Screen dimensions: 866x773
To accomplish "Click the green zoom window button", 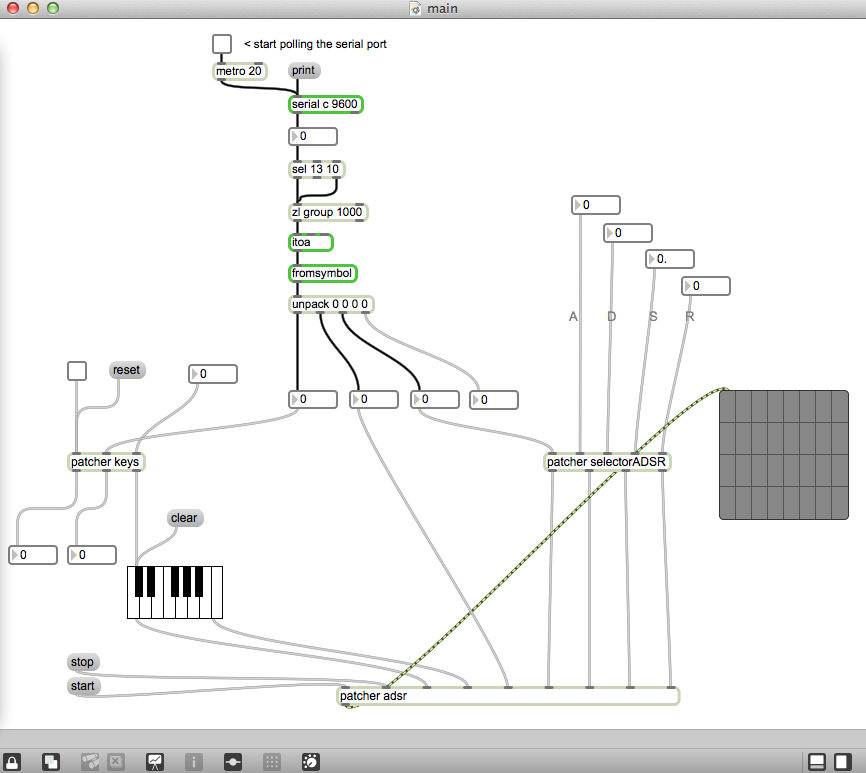I will [52, 8].
